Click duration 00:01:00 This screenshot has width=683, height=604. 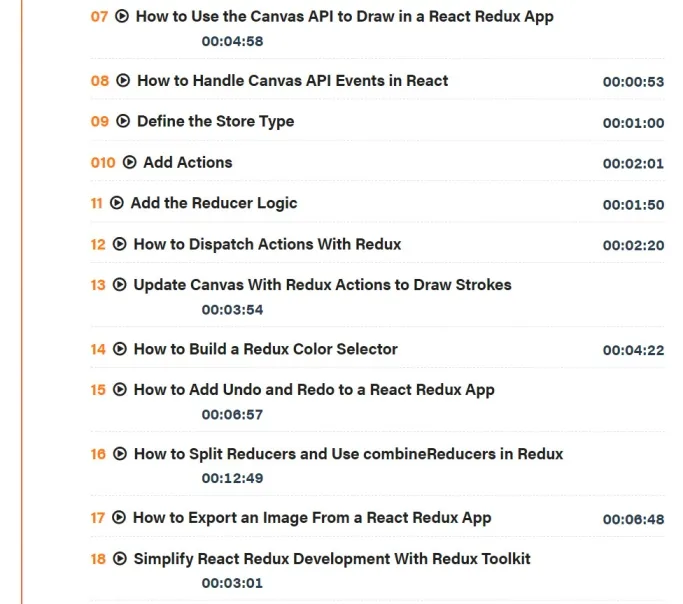pos(633,123)
